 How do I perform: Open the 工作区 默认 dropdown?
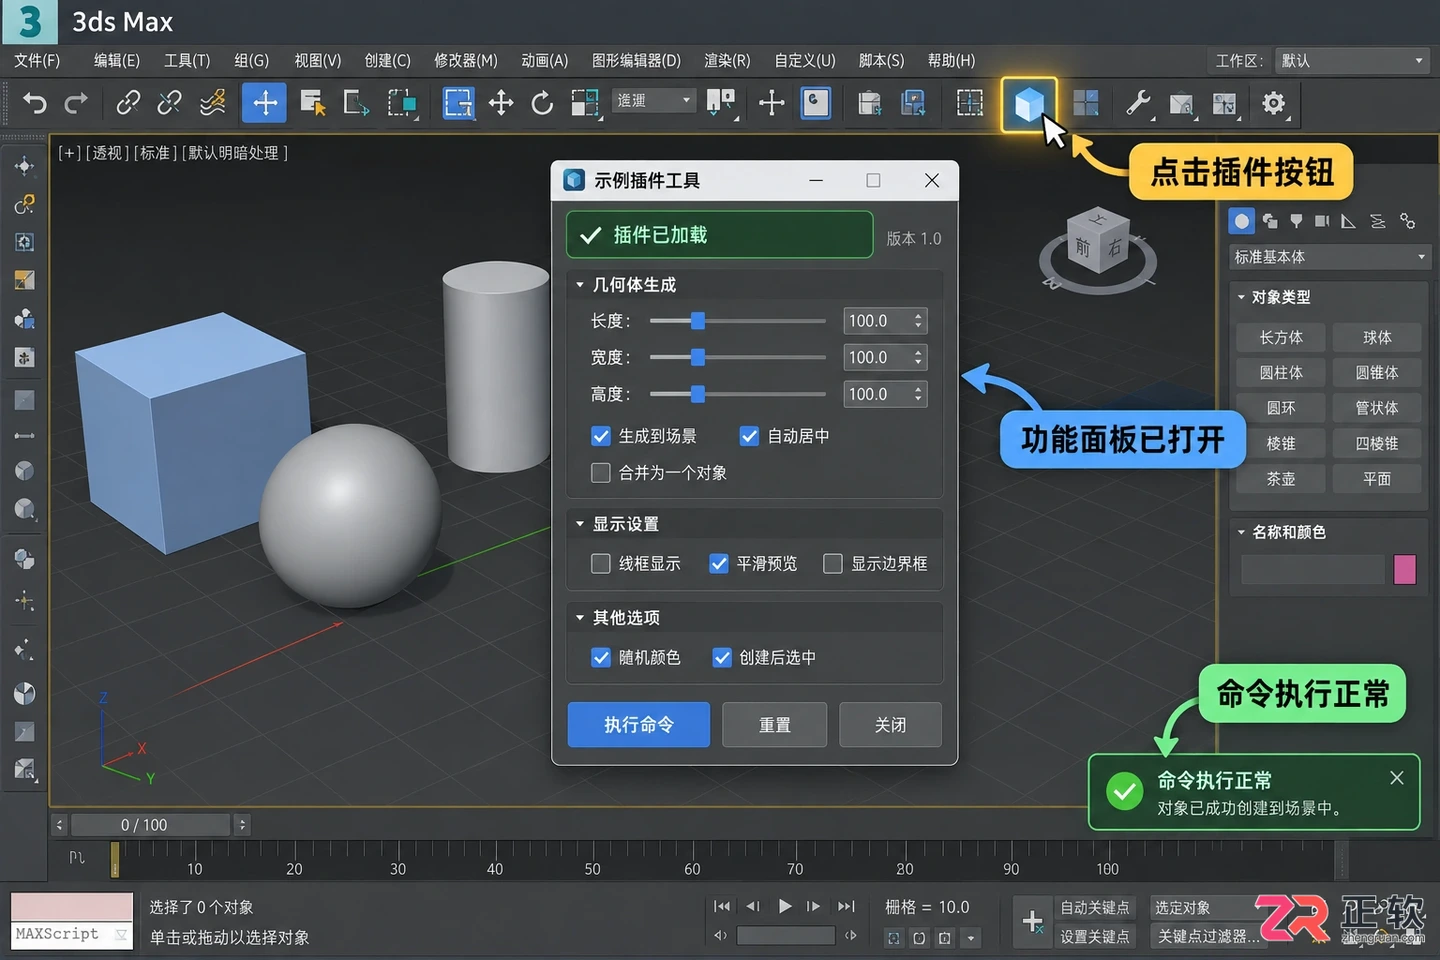[1352, 61]
